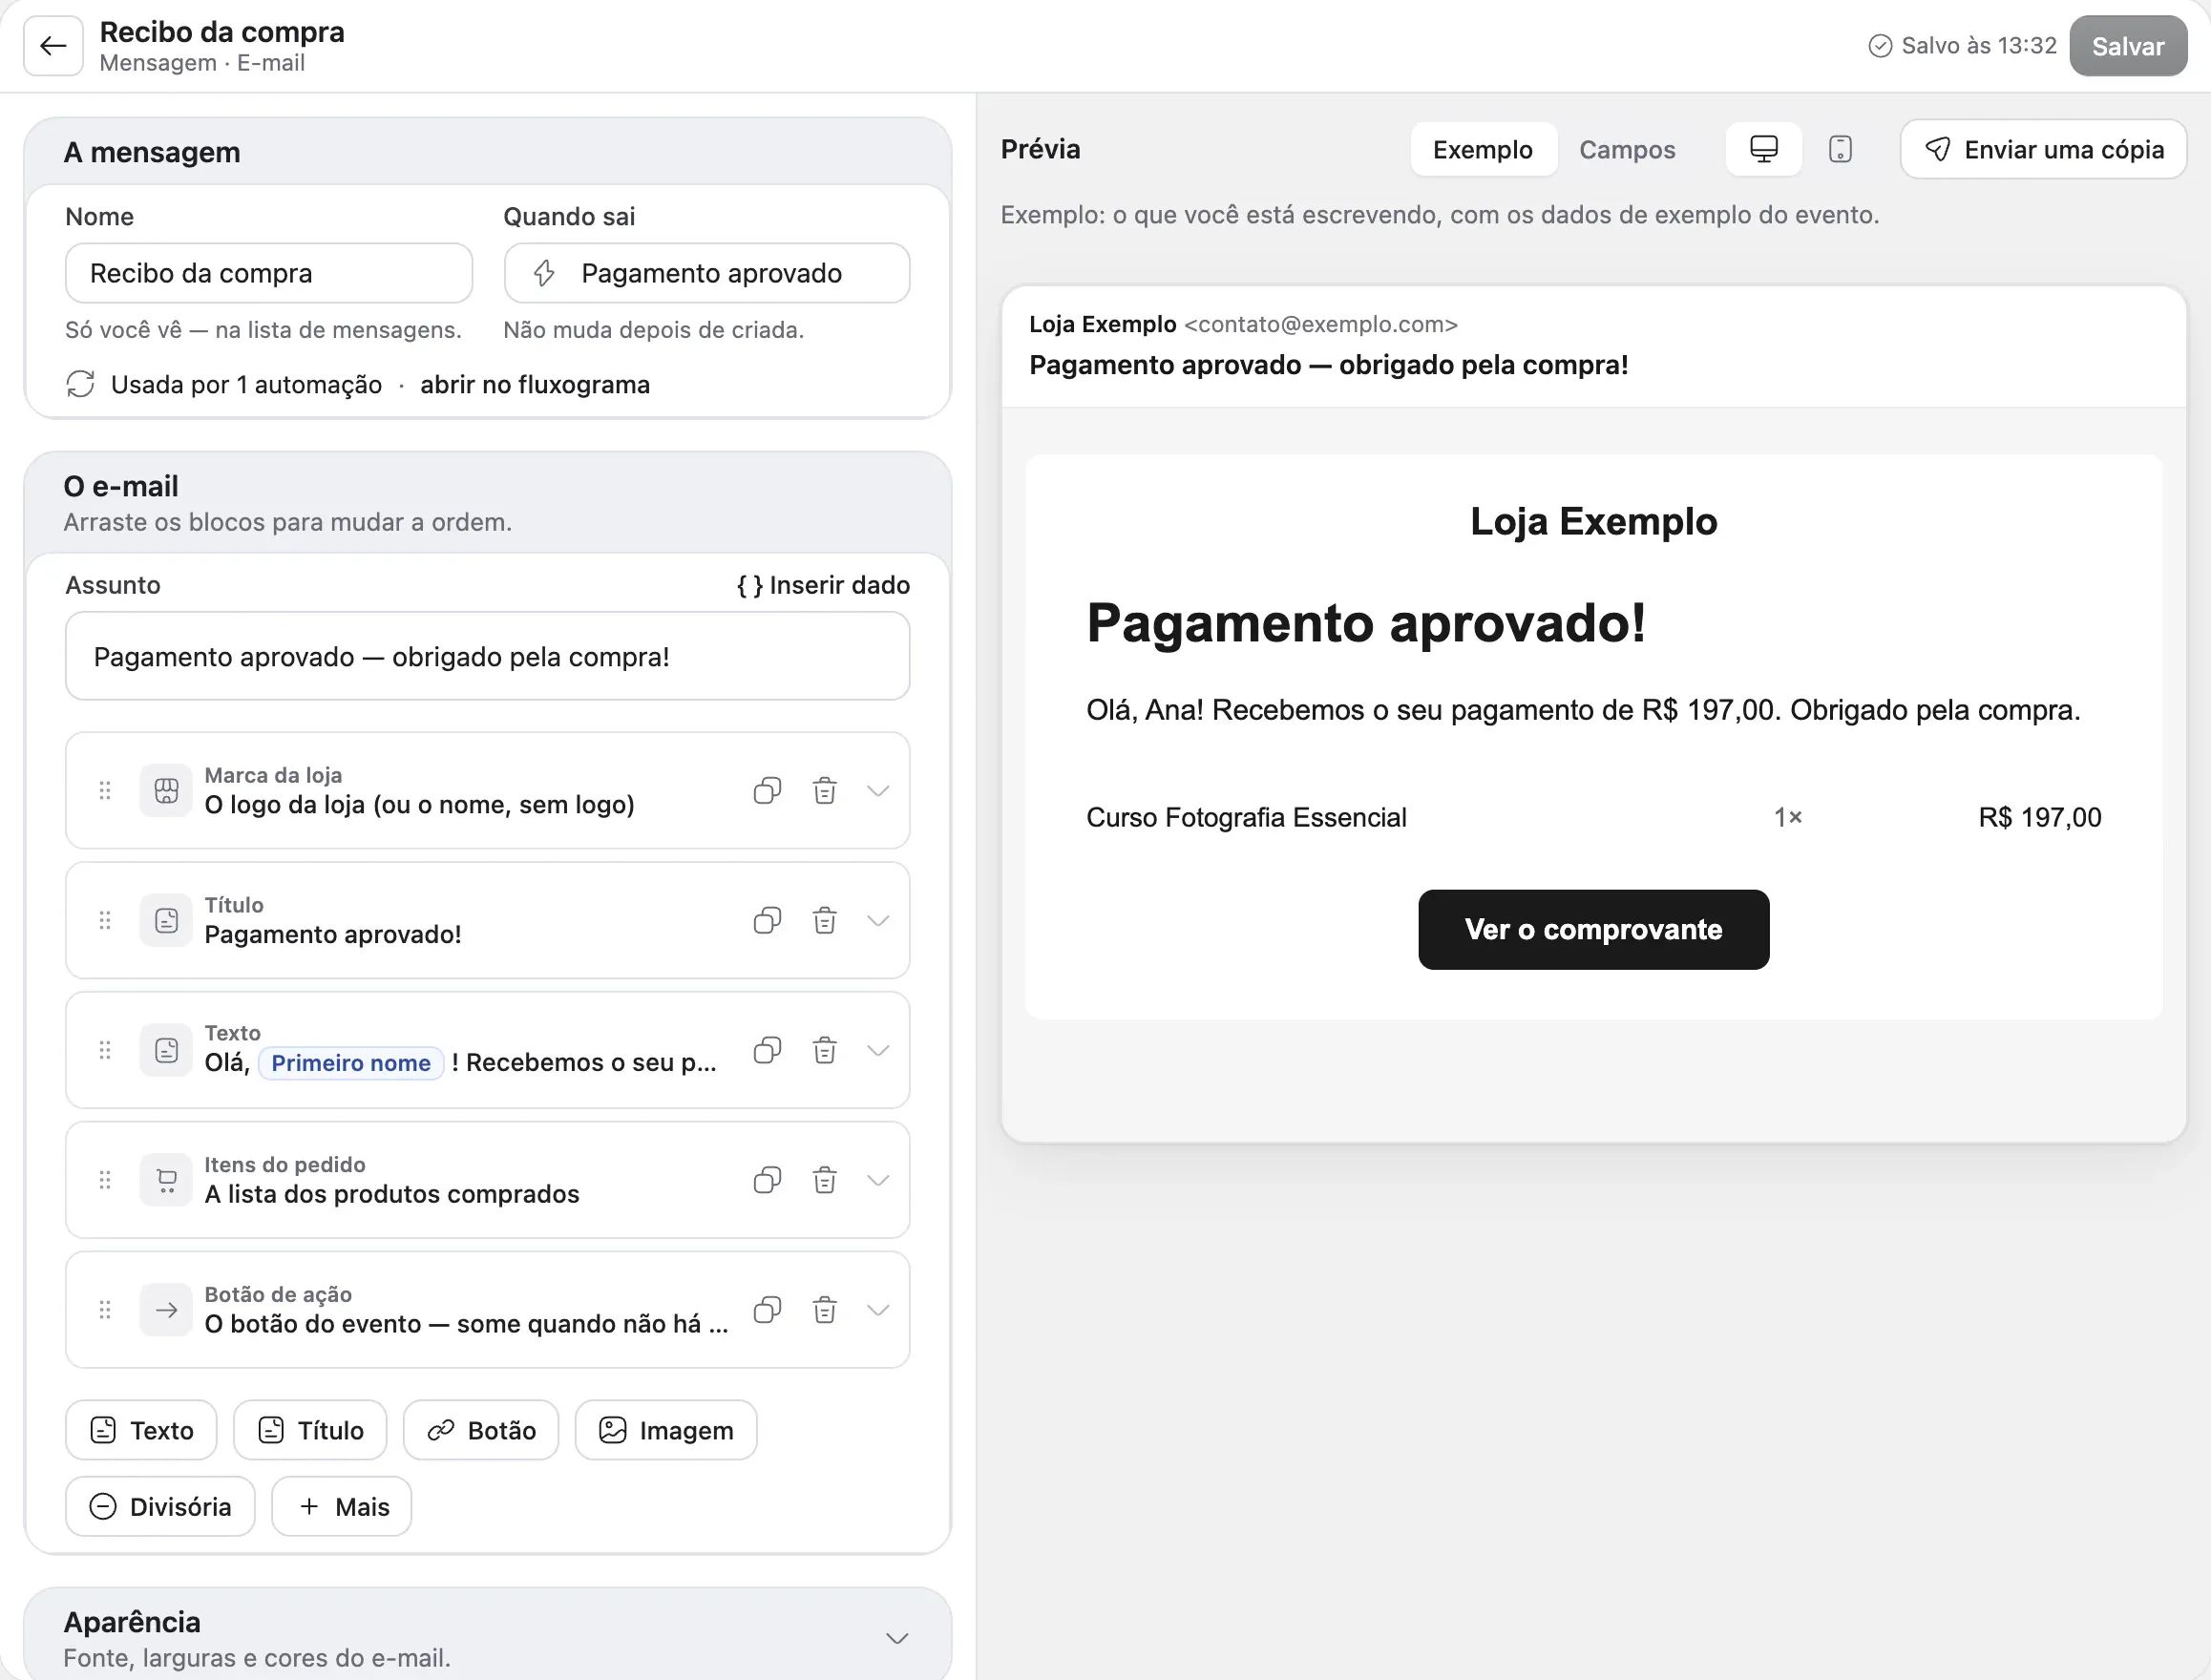The height and width of the screenshot is (1680, 2211).
Task: Click the Salvar button
Action: point(2128,46)
